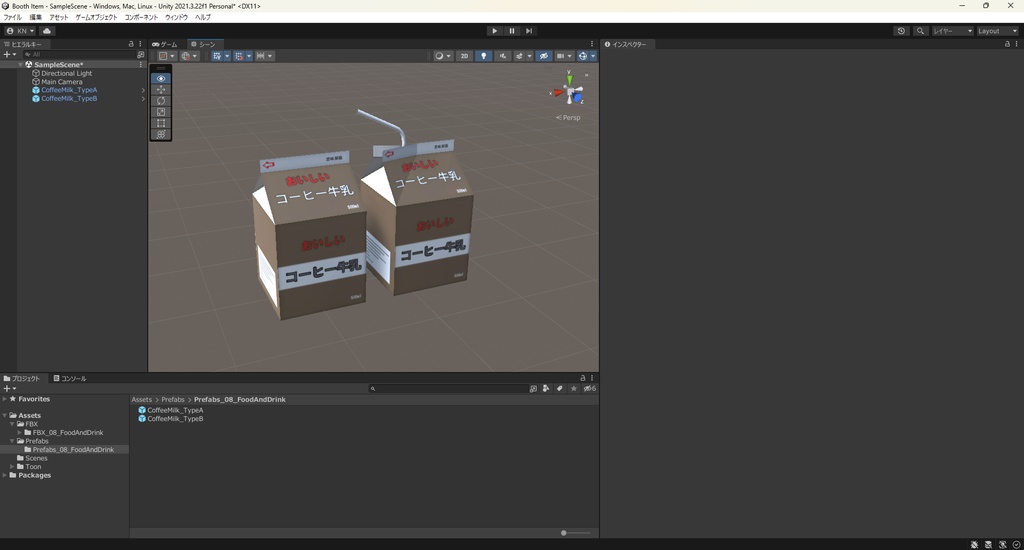Collapse SampleScene in Hierarchy
The image size is (1024, 550).
coord(21,65)
